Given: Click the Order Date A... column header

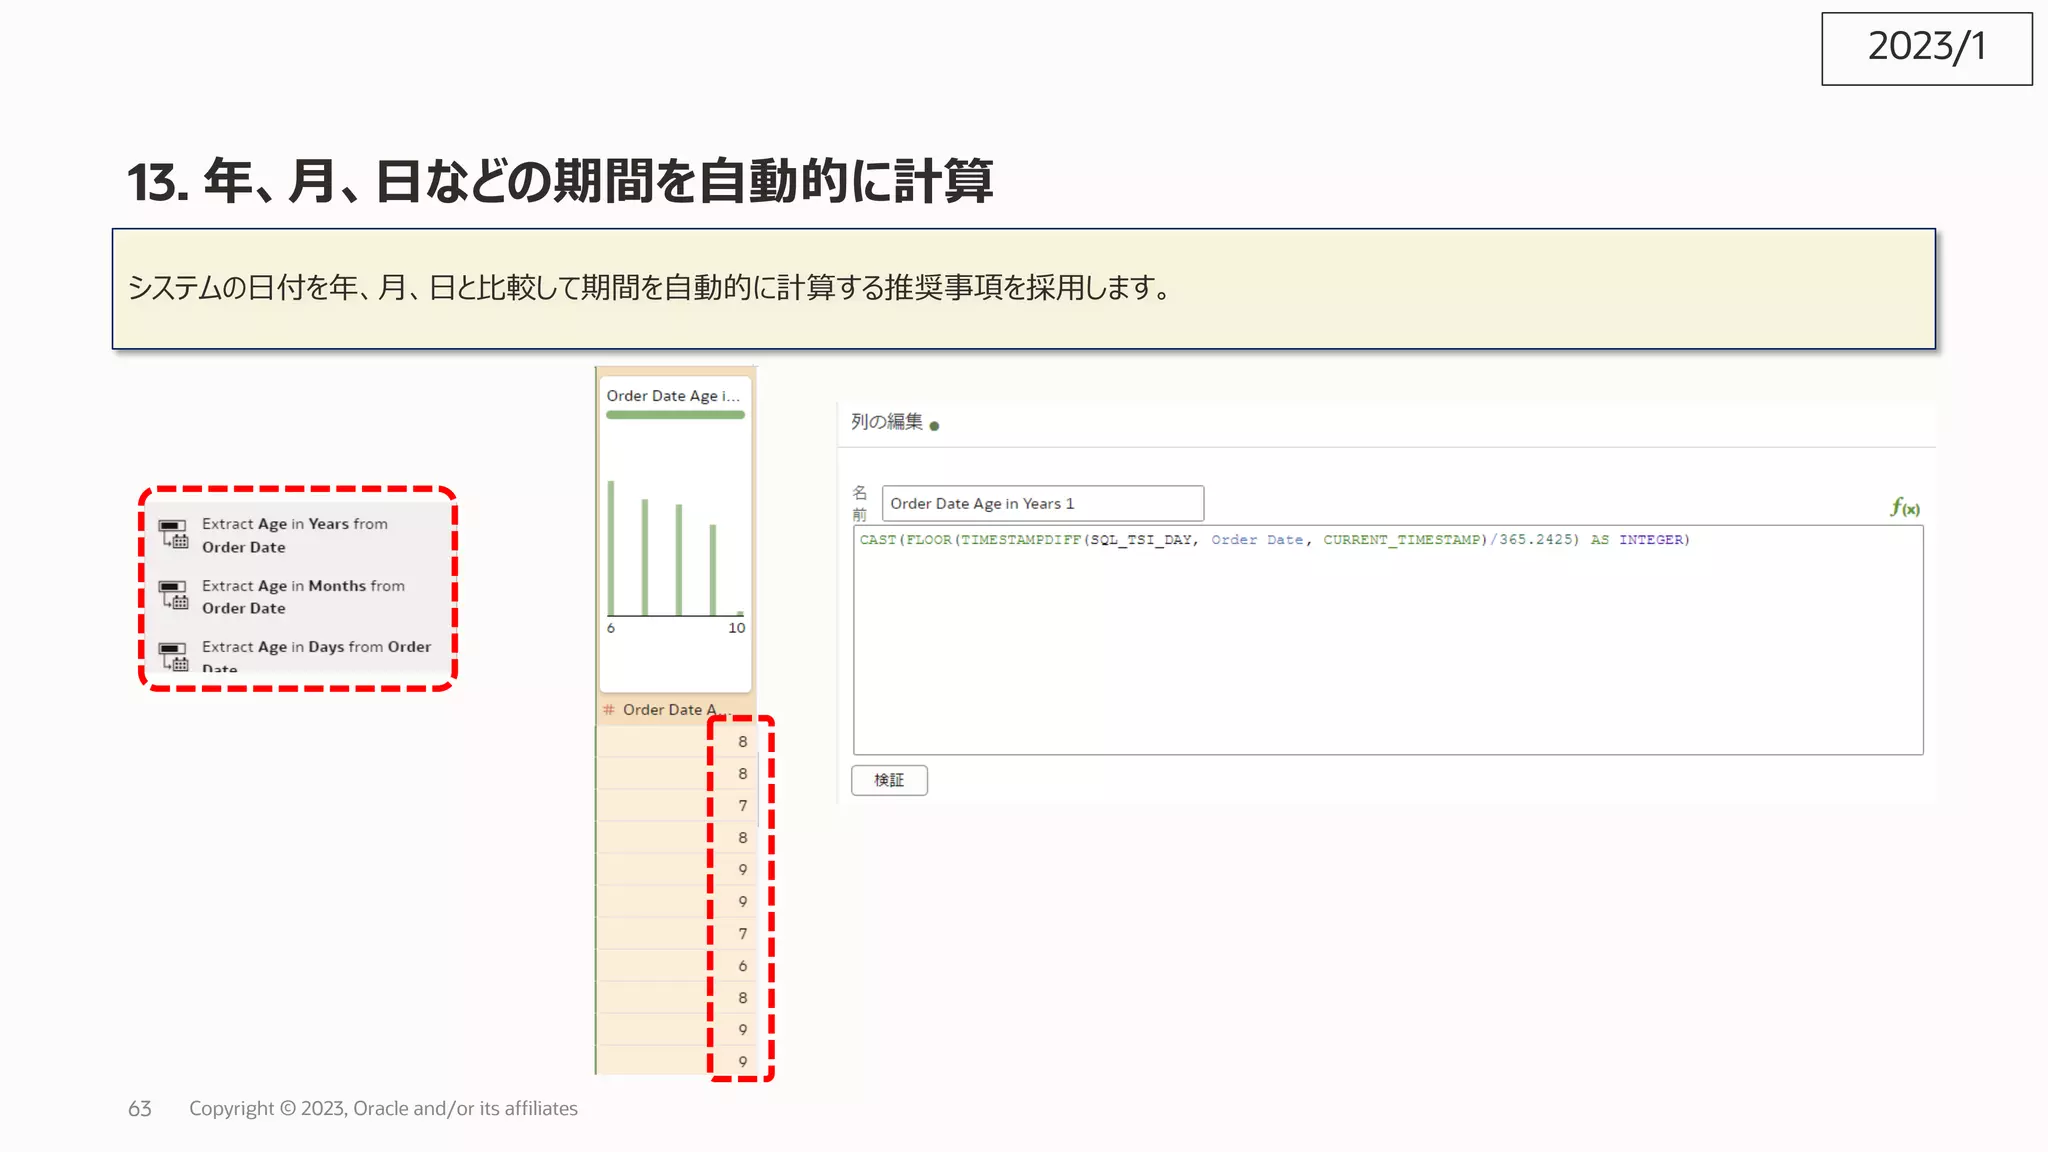Looking at the screenshot, I should (676, 709).
